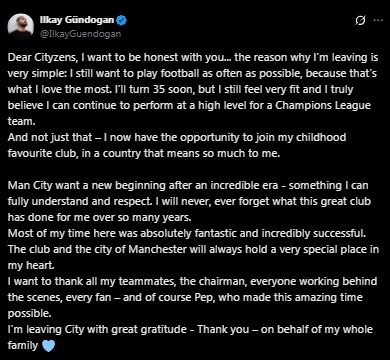The width and height of the screenshot is (390, 360).
Task: Click the word "possible." ending the thanks paragraph
Action: (29, 314)
